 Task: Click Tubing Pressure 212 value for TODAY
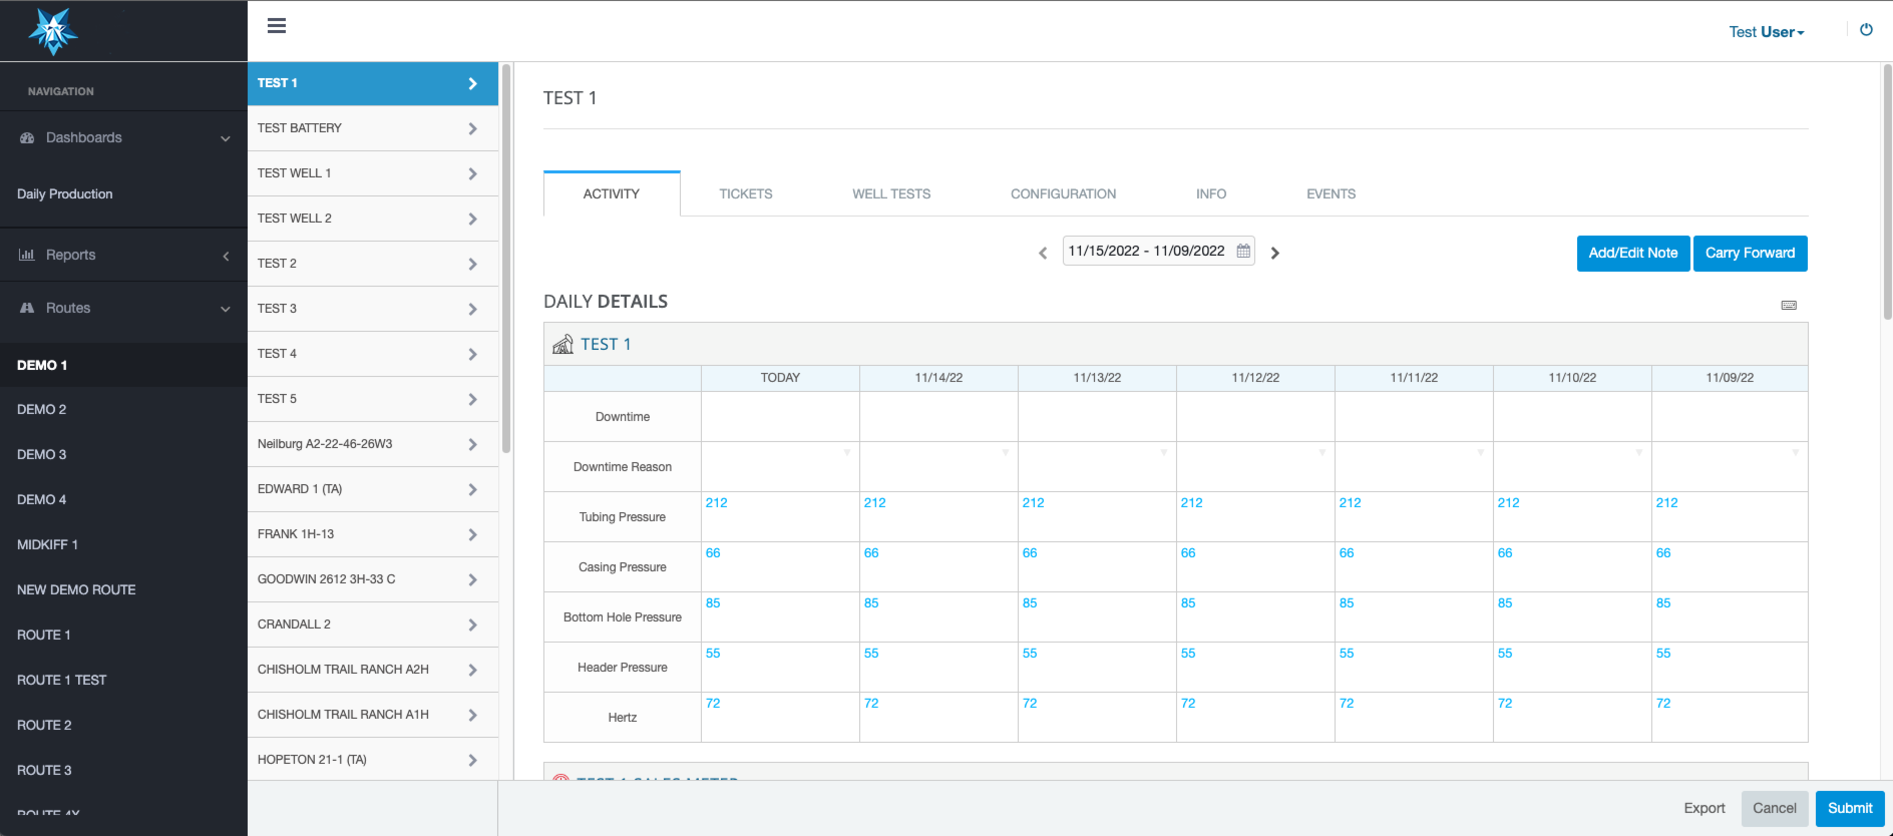pyautogui.click(x=716, y=503)
